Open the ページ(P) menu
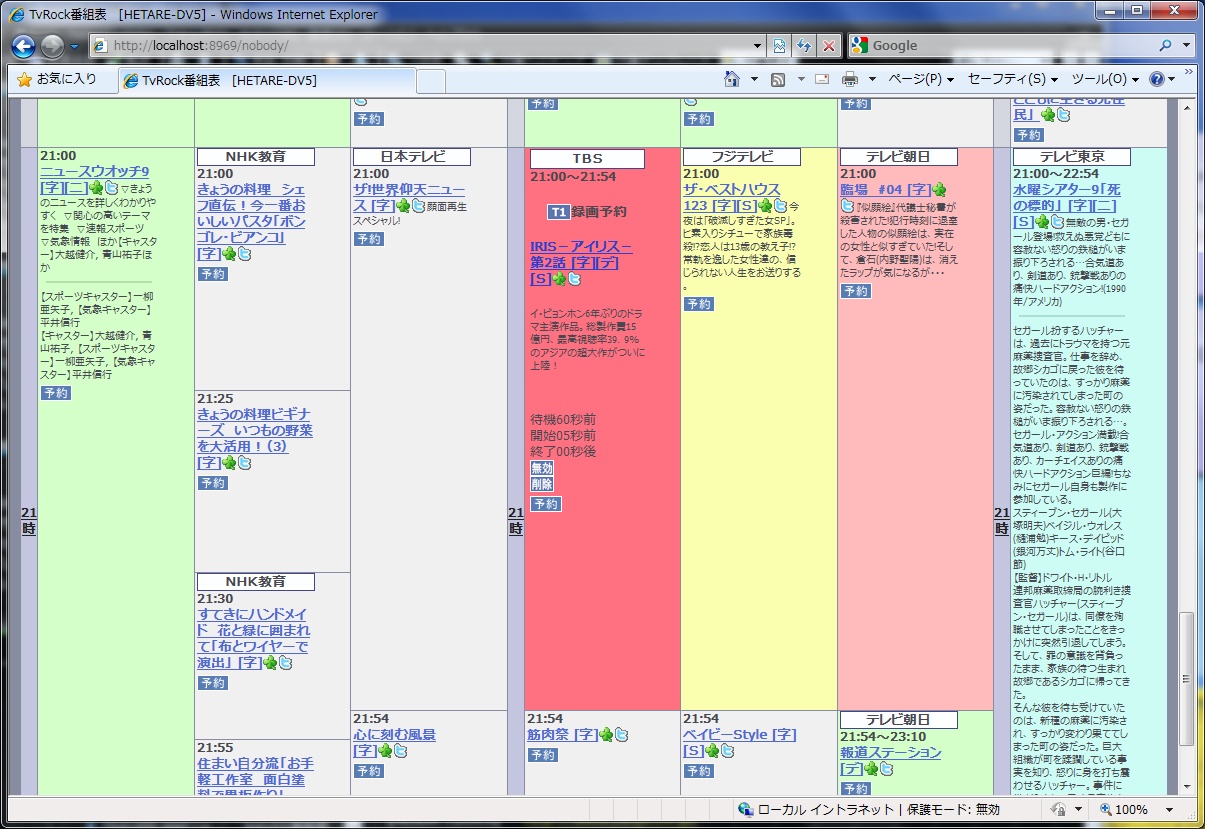This screenshot has width=1205, height=829. 921,79
